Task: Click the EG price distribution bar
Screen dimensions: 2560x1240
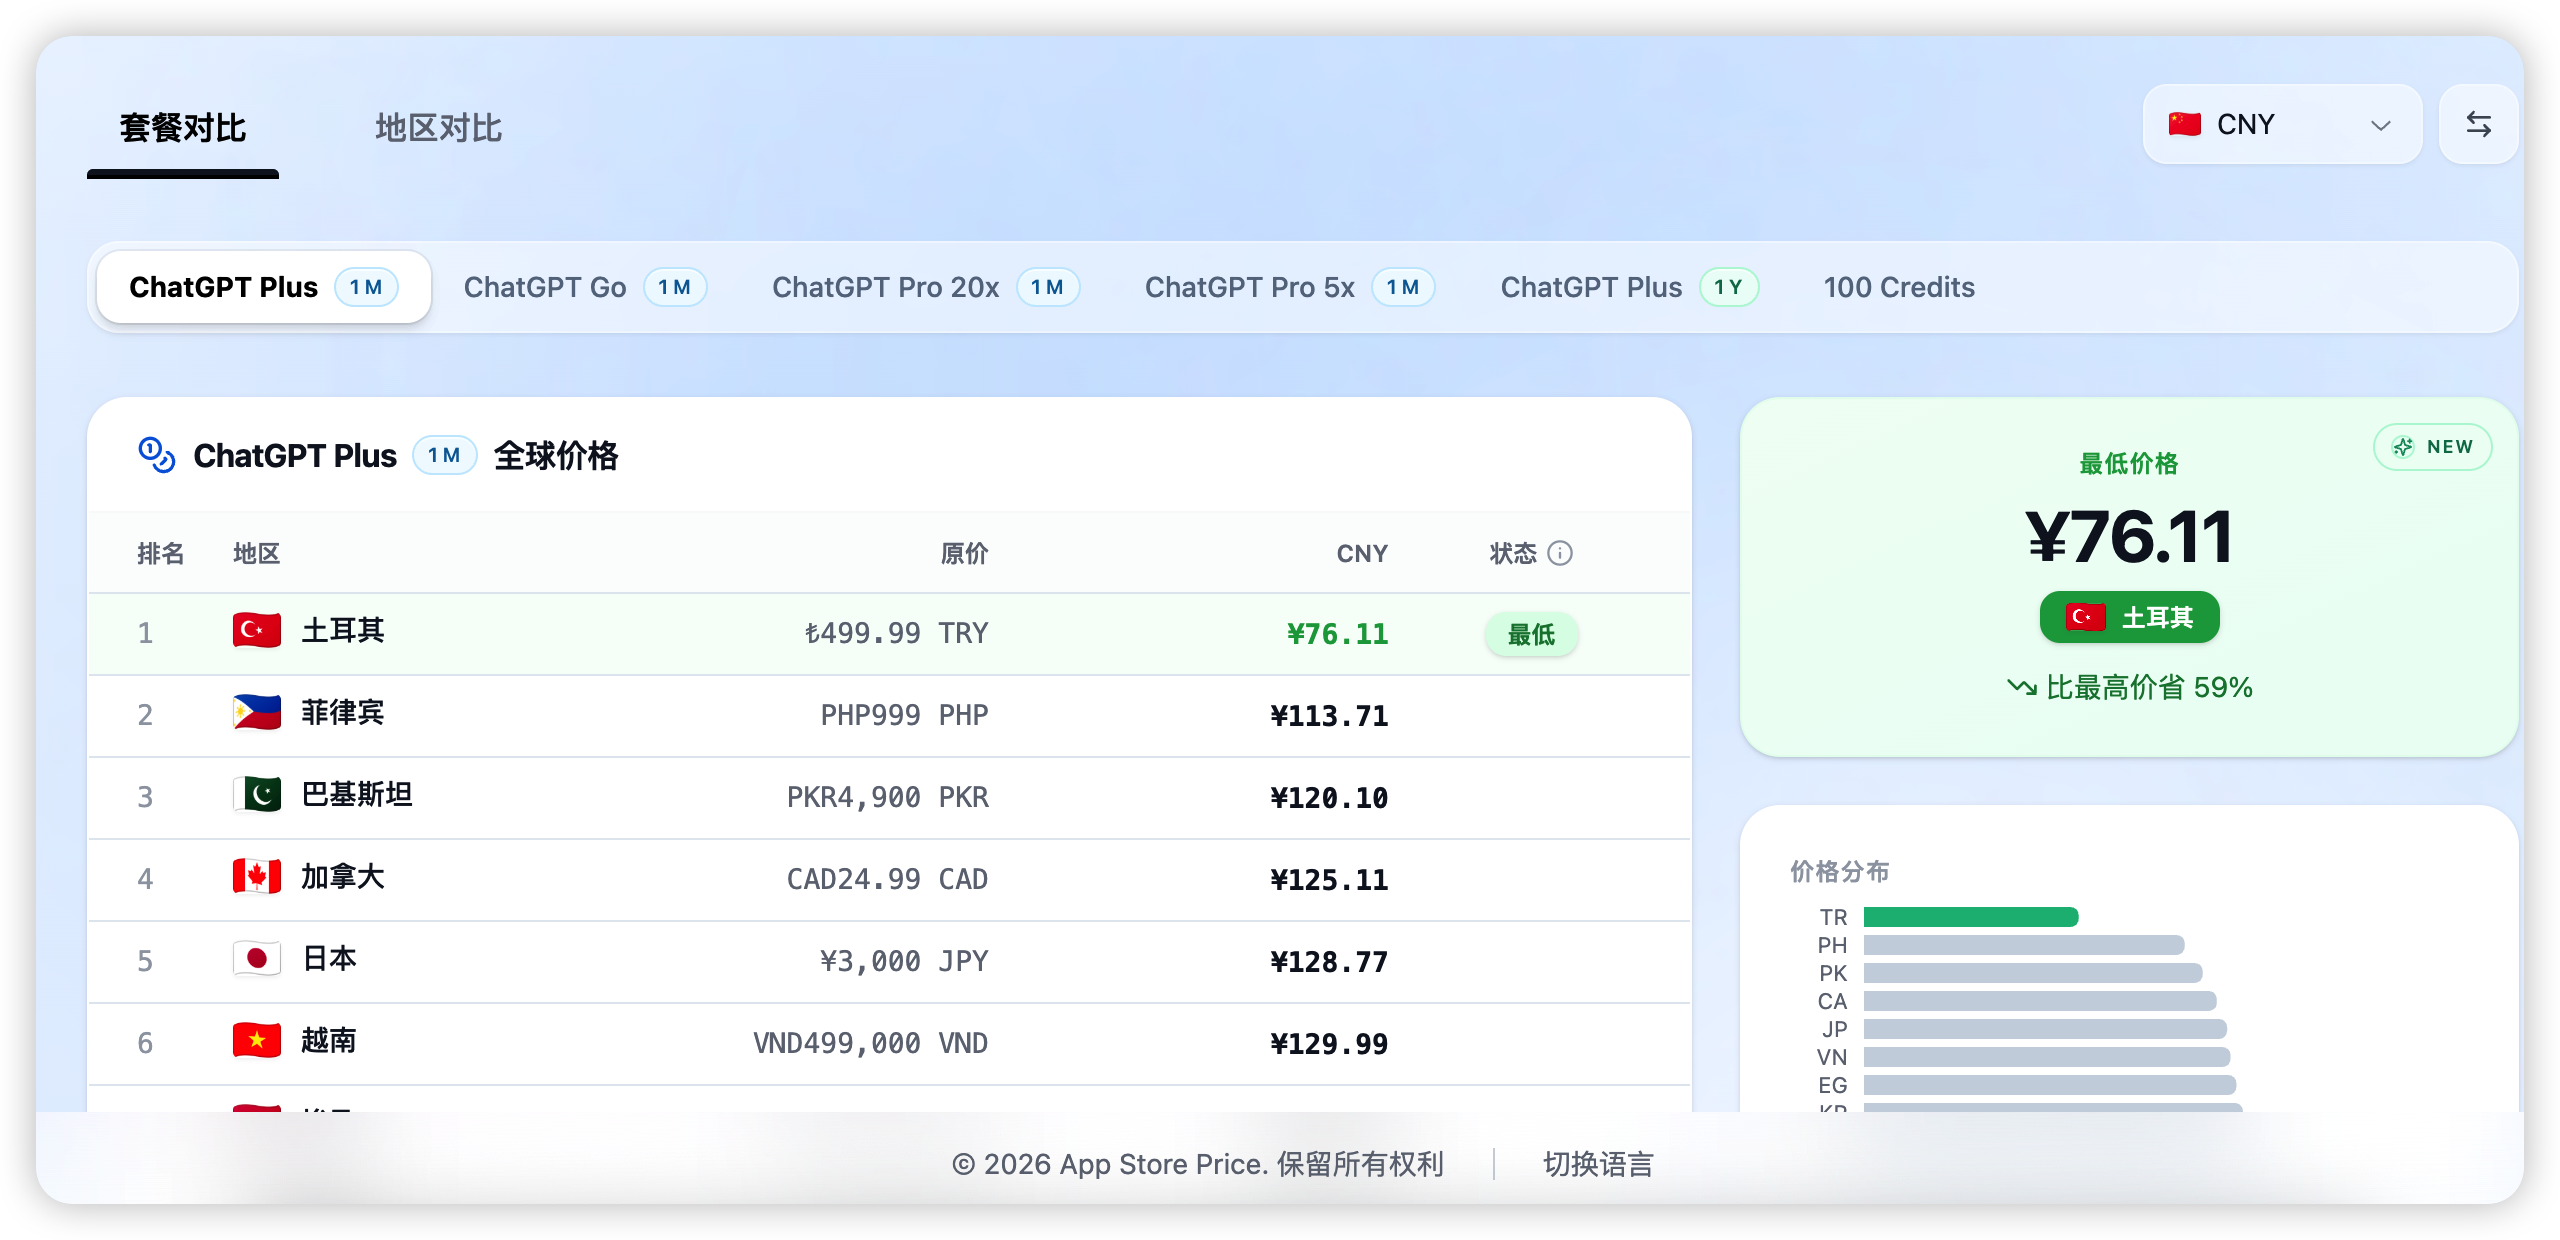Action: (x=2050, y=1085)
